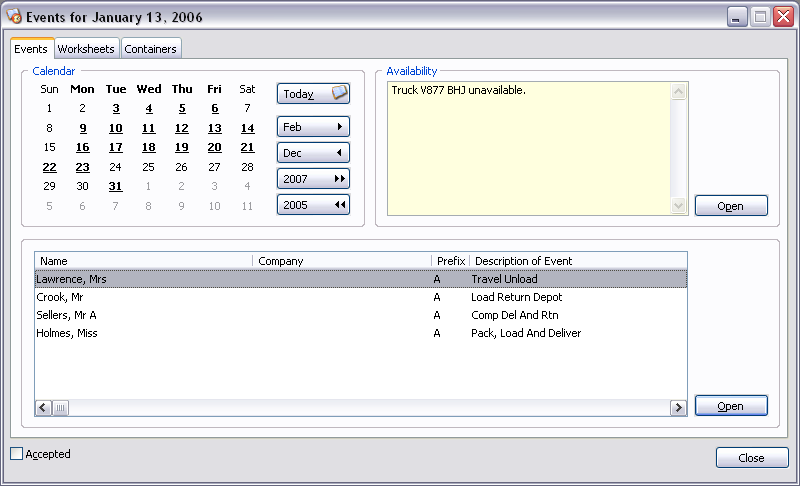Click the Today button with calendar icon
The width and height of the screenshot is (800, 486).
pyautogui.click(x=313, y=94)
